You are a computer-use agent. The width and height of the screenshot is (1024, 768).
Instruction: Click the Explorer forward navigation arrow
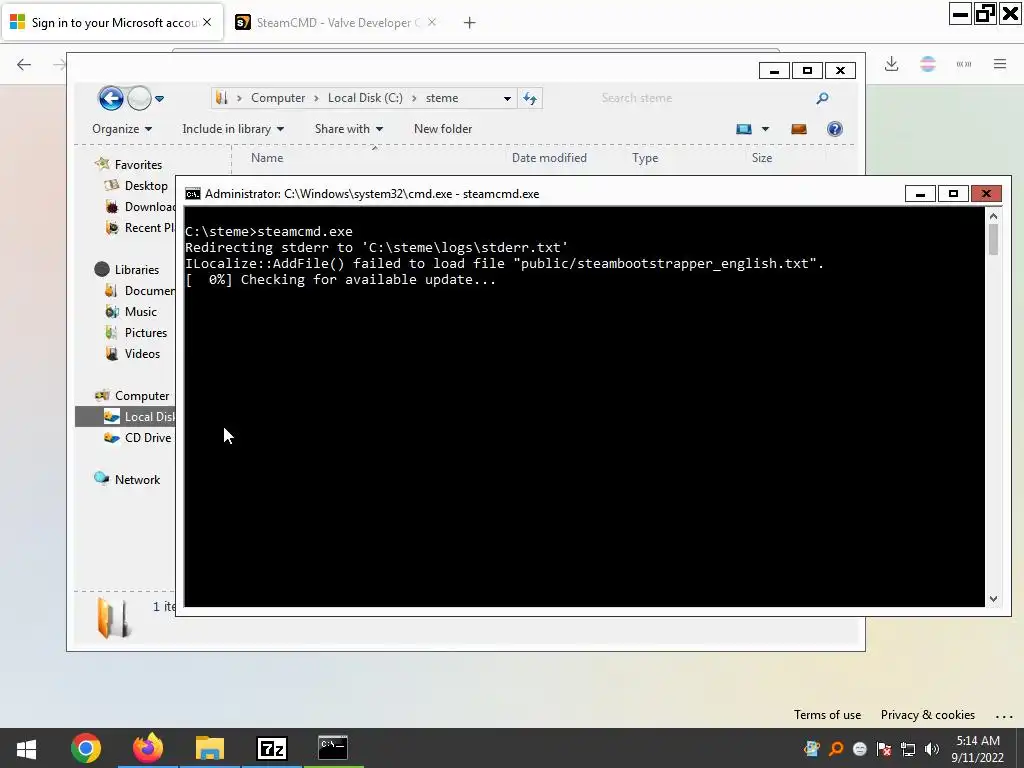point(139,99)
